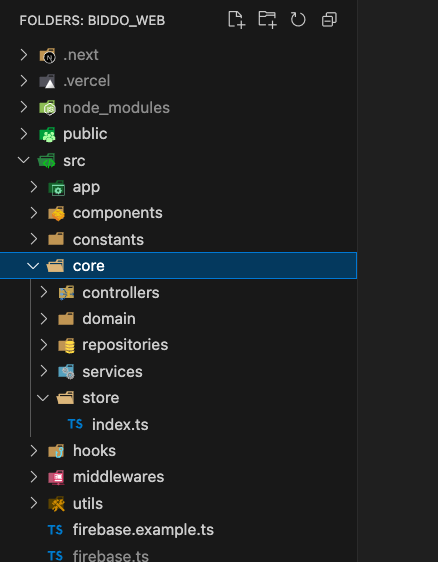438x562 pixels.
Task: Click the services folder gear icon
Action: click(66, 372)
